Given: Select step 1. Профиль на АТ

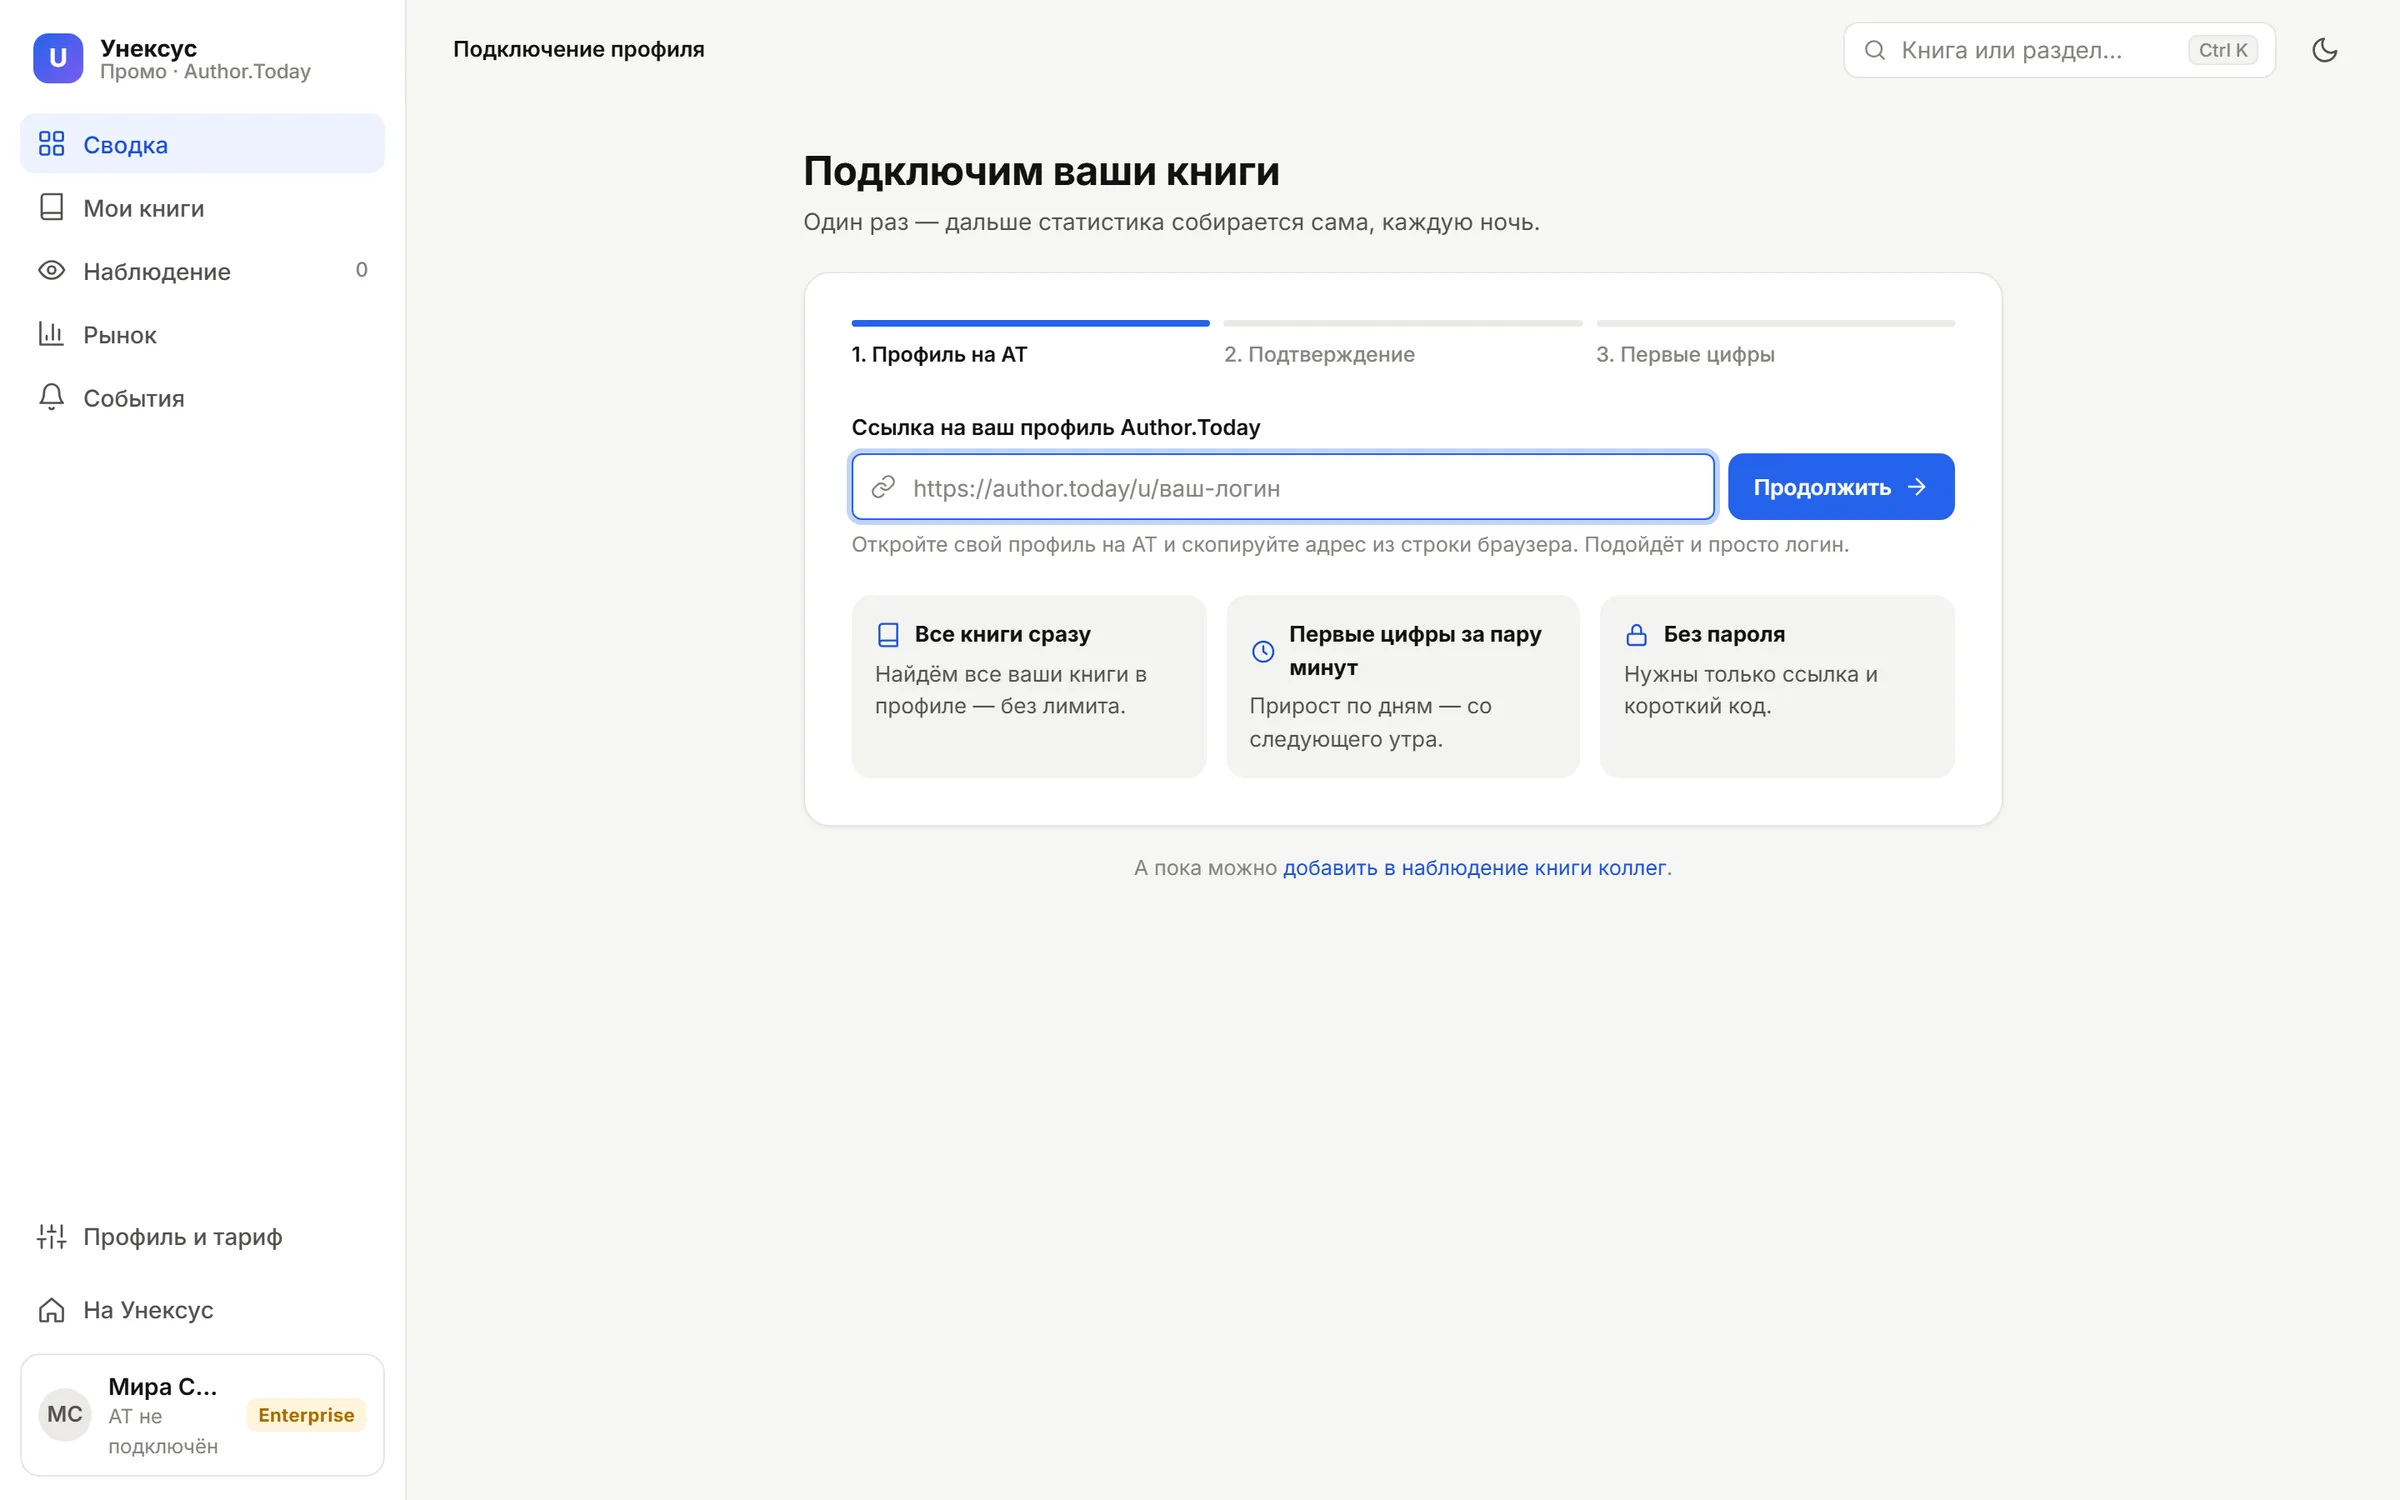Looking at the screenshot, I should coord(939,354).
